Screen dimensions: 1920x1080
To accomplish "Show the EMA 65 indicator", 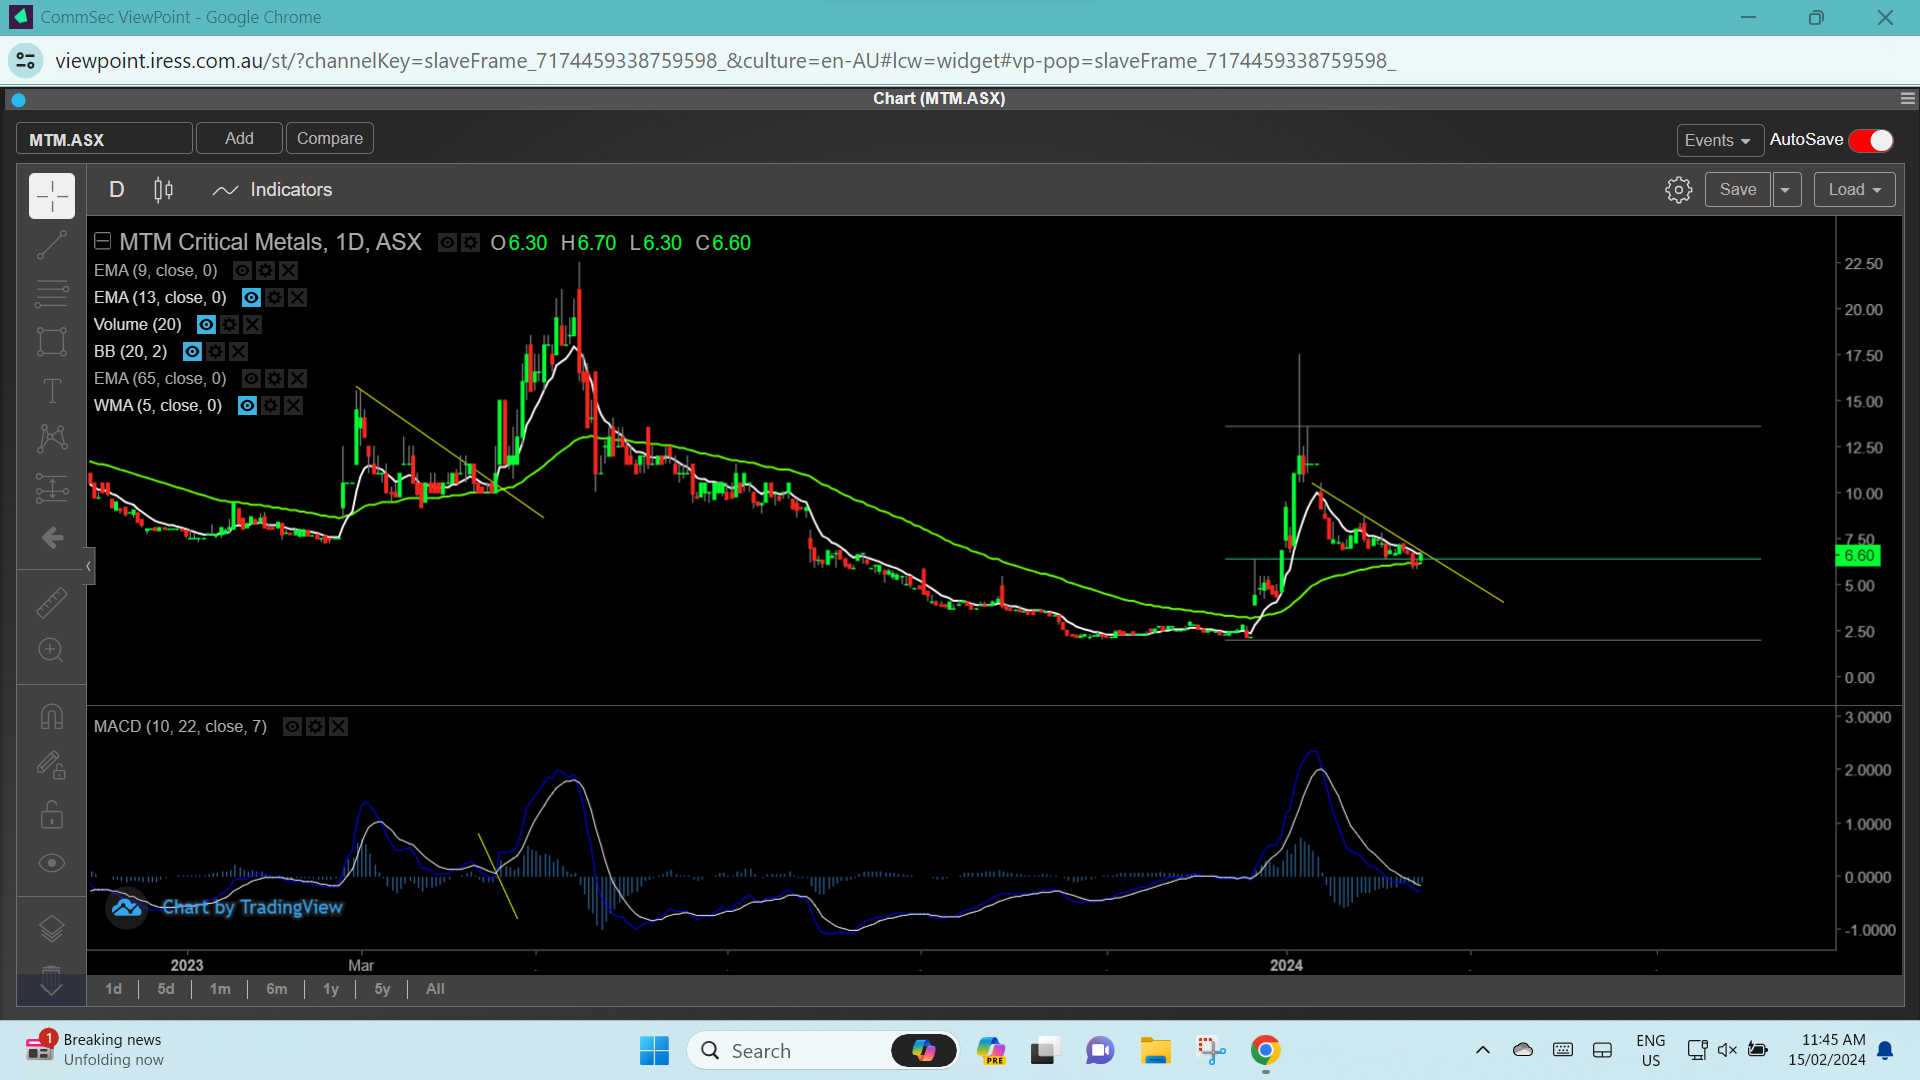I will point(251,379).
